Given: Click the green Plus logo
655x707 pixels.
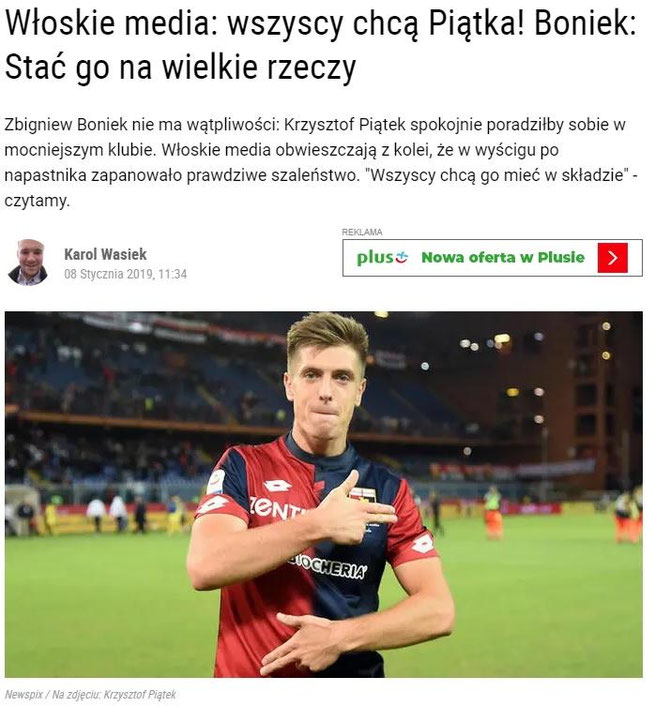Looking at the screenshot, I should coord(382,257).
